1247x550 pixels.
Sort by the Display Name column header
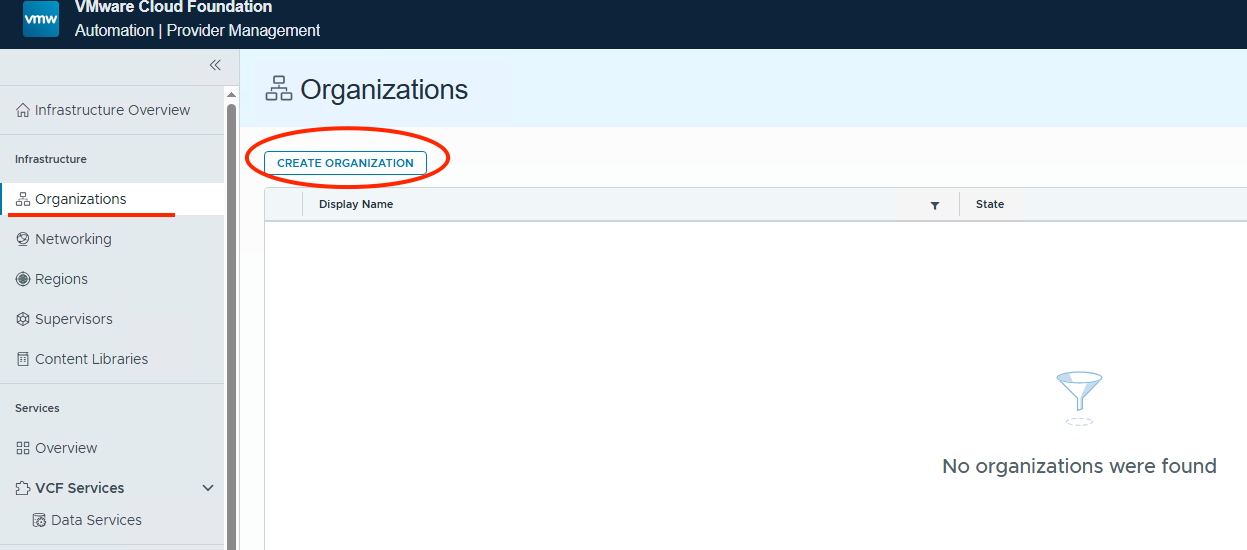pos(356,204)
